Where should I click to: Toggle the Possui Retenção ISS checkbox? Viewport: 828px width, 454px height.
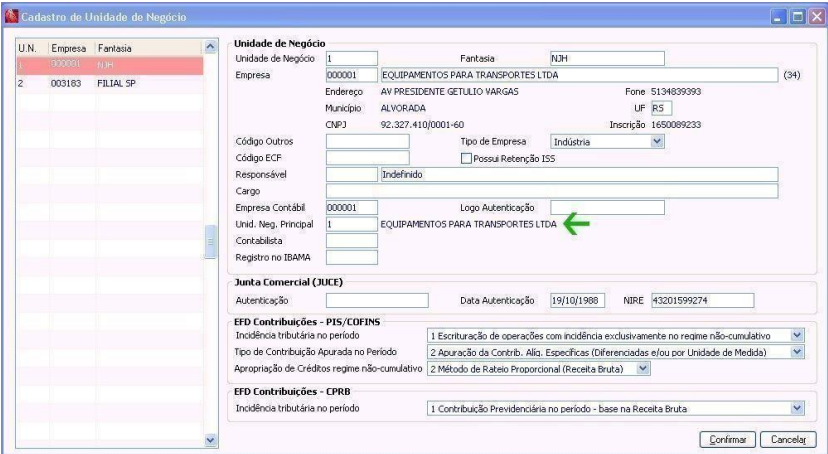pyautogui.click(x=466, y=158)
